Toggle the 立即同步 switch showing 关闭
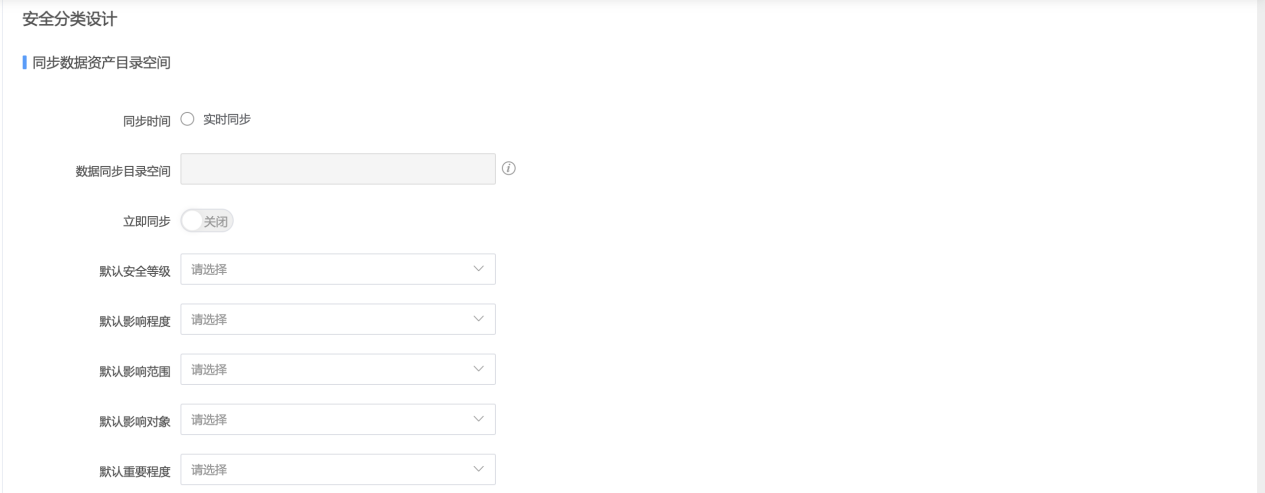The width and height of the screenshot is (1265, 493). [x=207, y=221]
